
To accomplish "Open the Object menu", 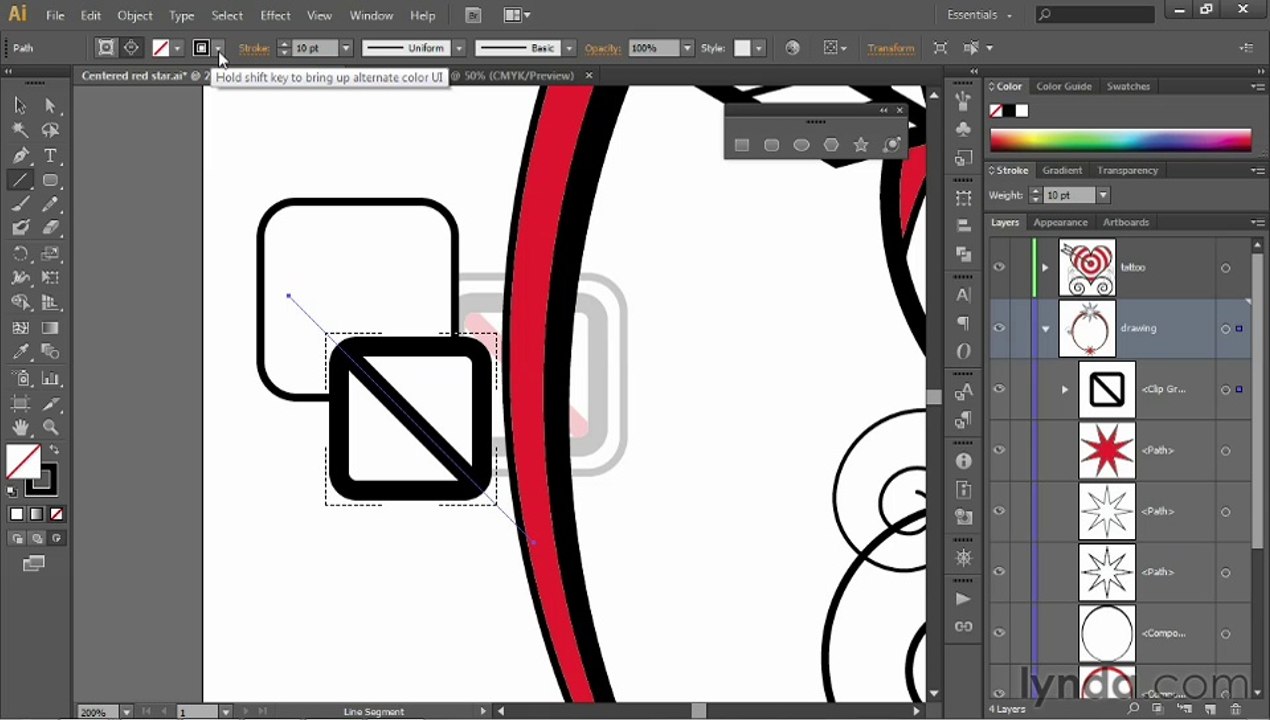I will [x=135, y=15].
